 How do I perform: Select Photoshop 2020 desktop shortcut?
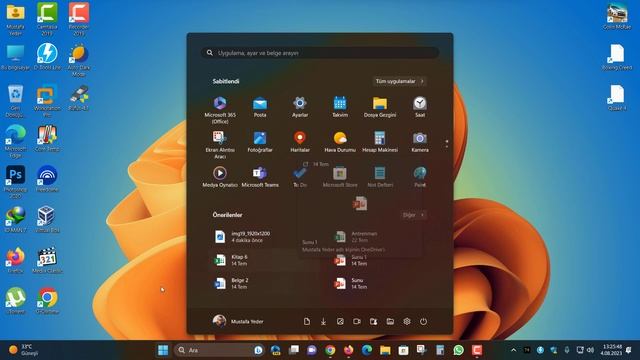click(x=16, y=182)
